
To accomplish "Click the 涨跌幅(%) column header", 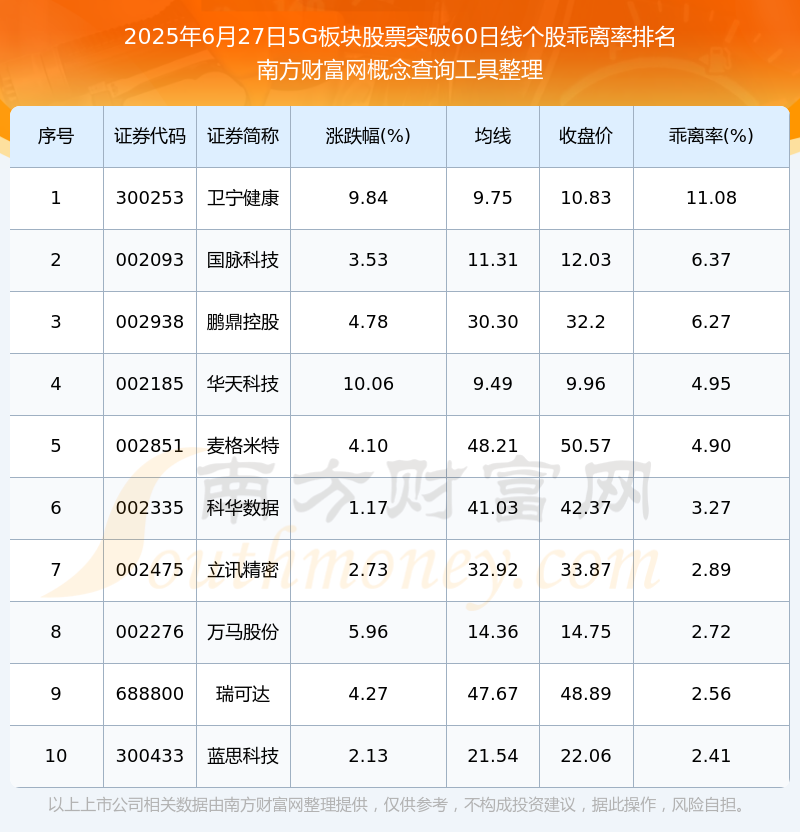I will [x=368, y=136].
